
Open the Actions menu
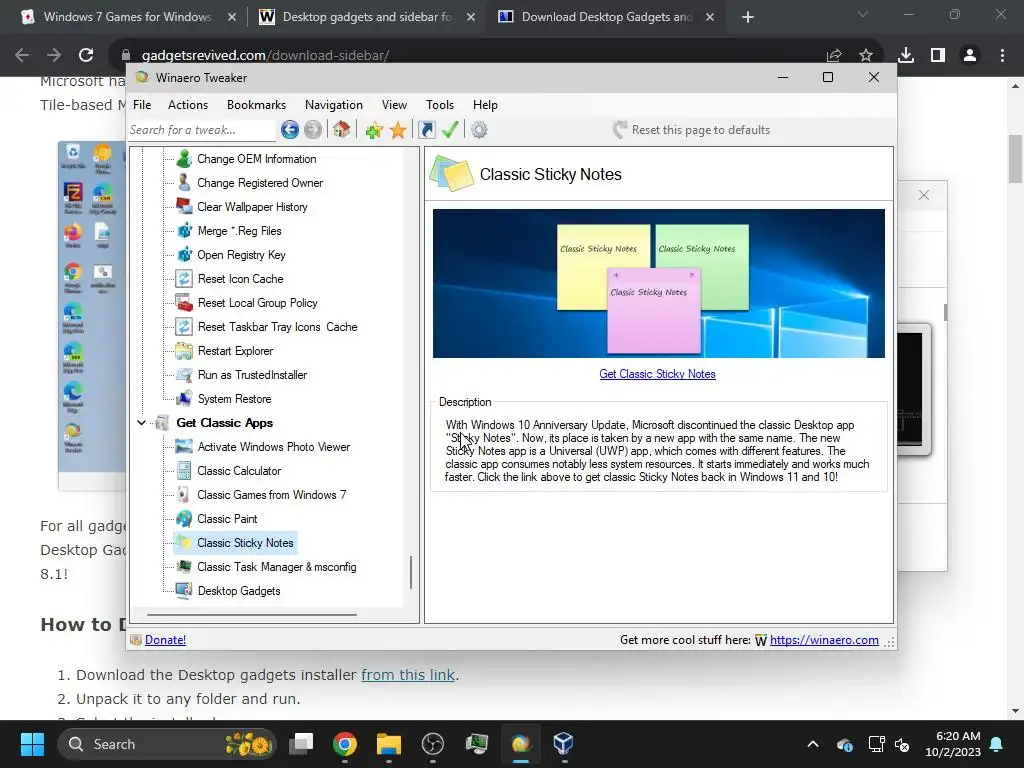(x=188, y=104)
